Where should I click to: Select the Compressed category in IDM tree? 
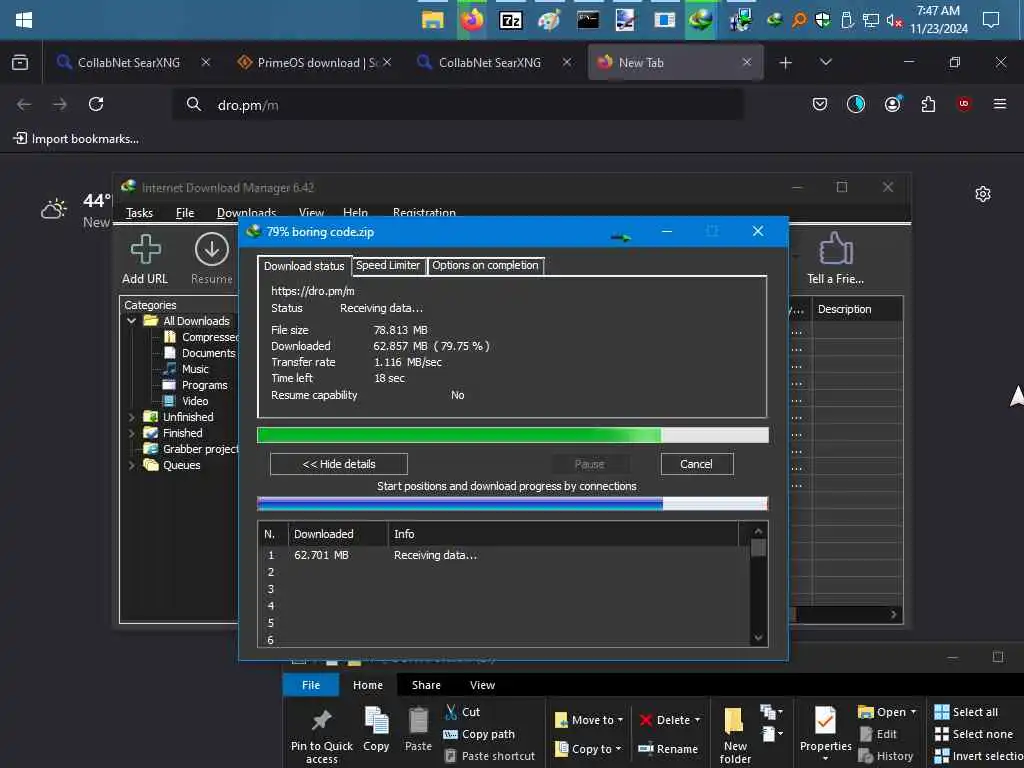coord(200,337)
